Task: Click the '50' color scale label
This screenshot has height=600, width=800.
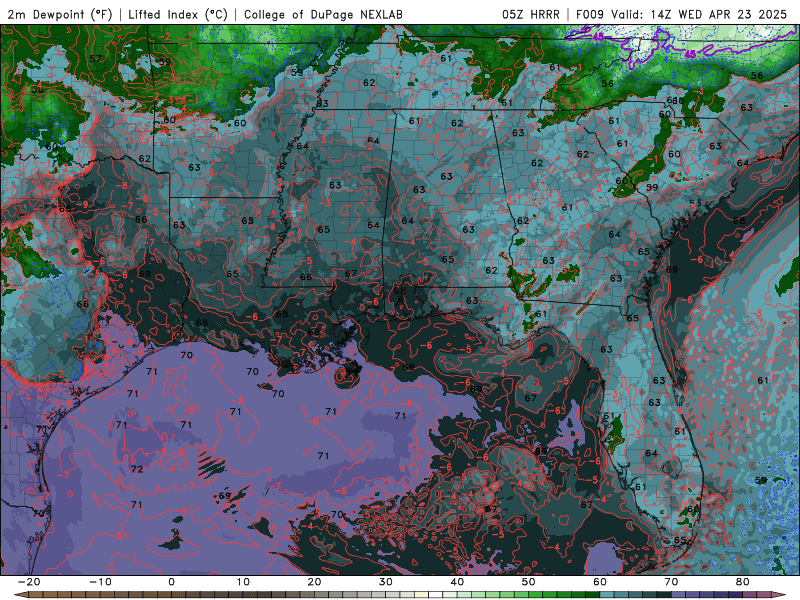Action: pyautogui.click(x=529, y=582)
